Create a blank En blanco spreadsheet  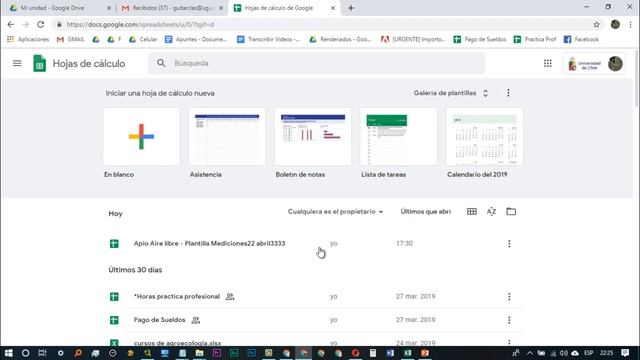pyautogui.click(x=141, y=137)
